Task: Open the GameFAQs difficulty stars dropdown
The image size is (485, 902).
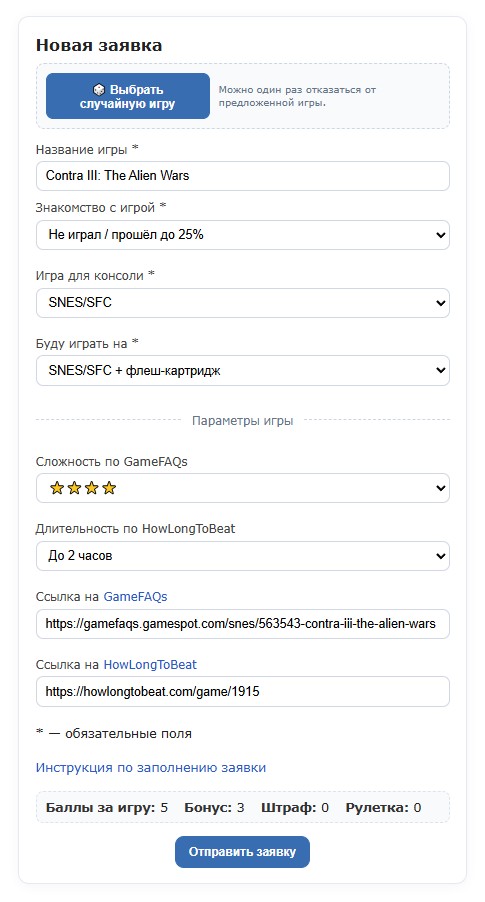Action: (x=242, y=488)
